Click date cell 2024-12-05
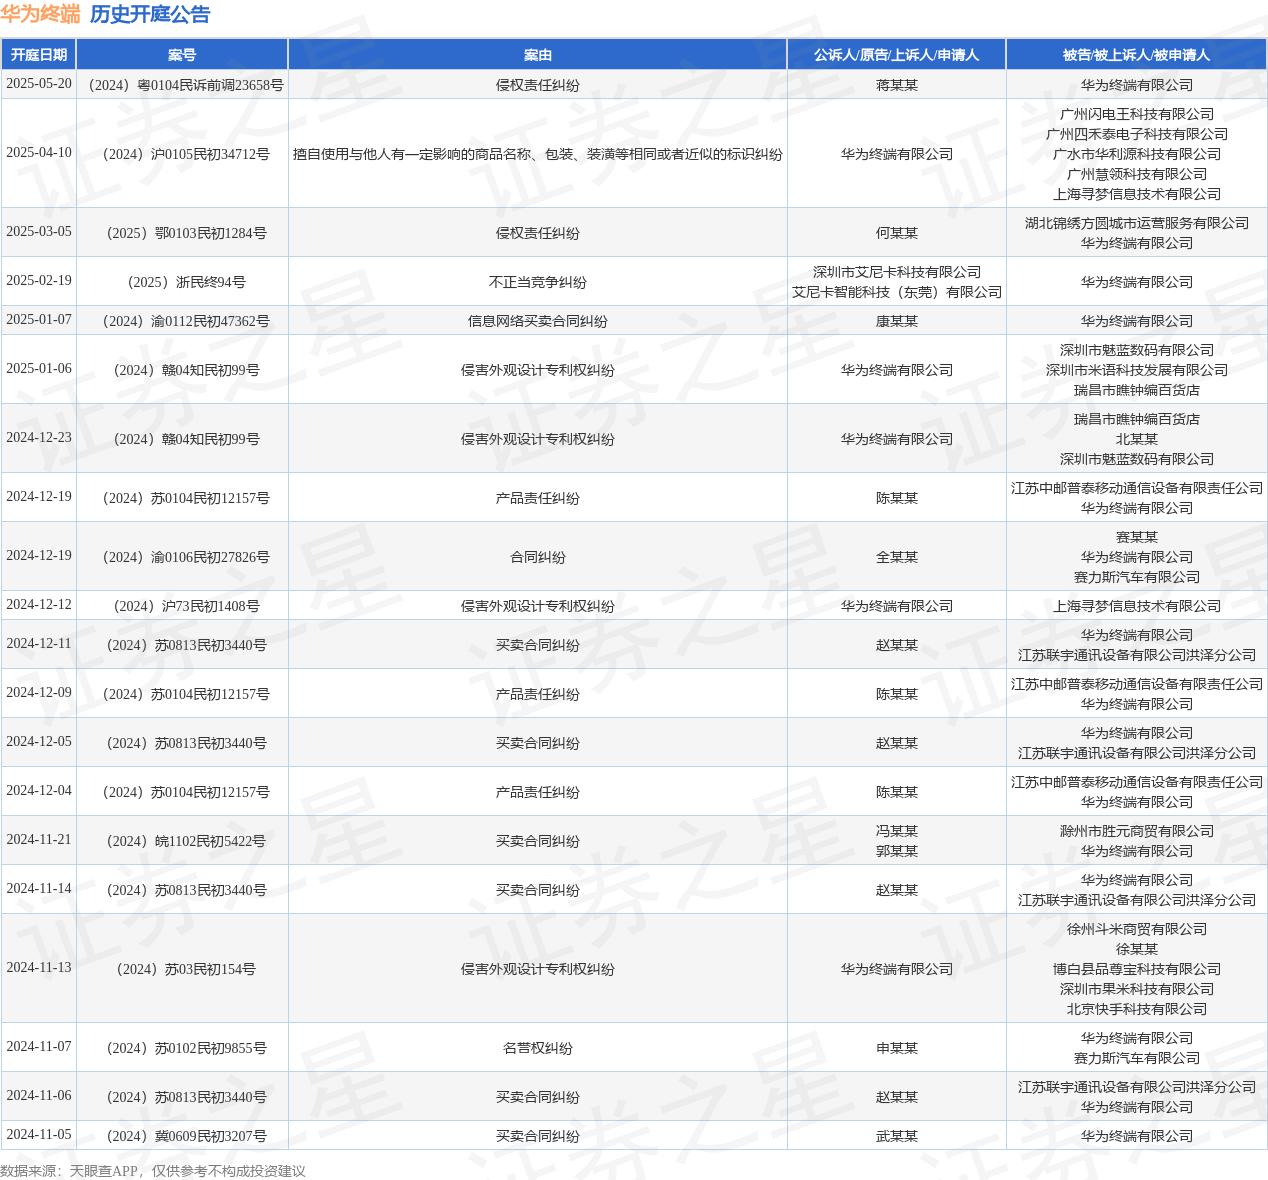Viewport: 1268px width, 1180px height. pos(39,742)
